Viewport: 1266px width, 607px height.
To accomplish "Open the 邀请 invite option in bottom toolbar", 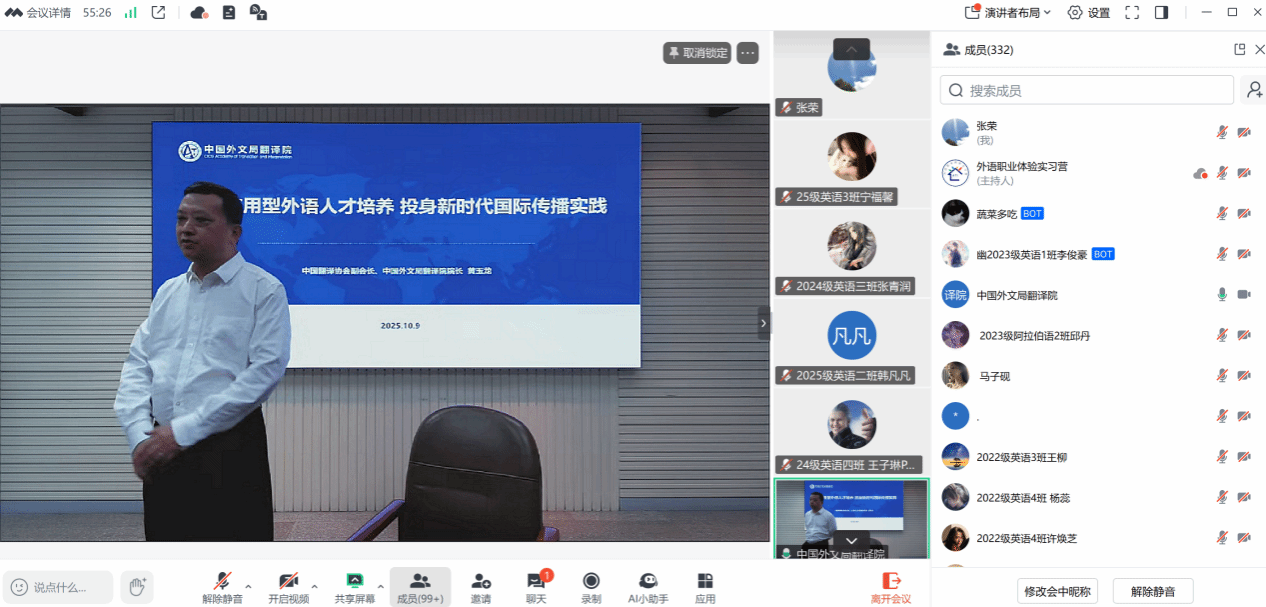I will coord(481,586).
